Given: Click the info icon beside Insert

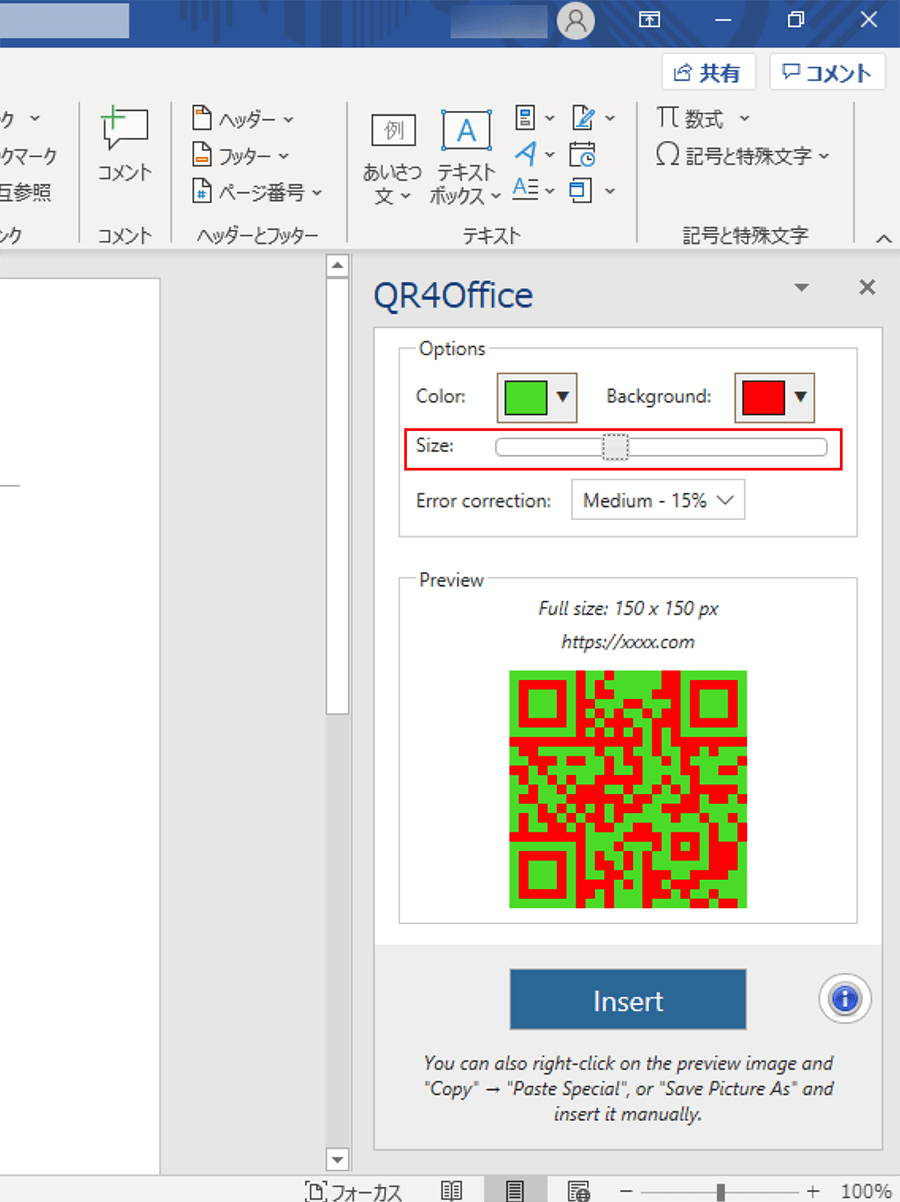Looking at the screenshot, I should (845, 998).
